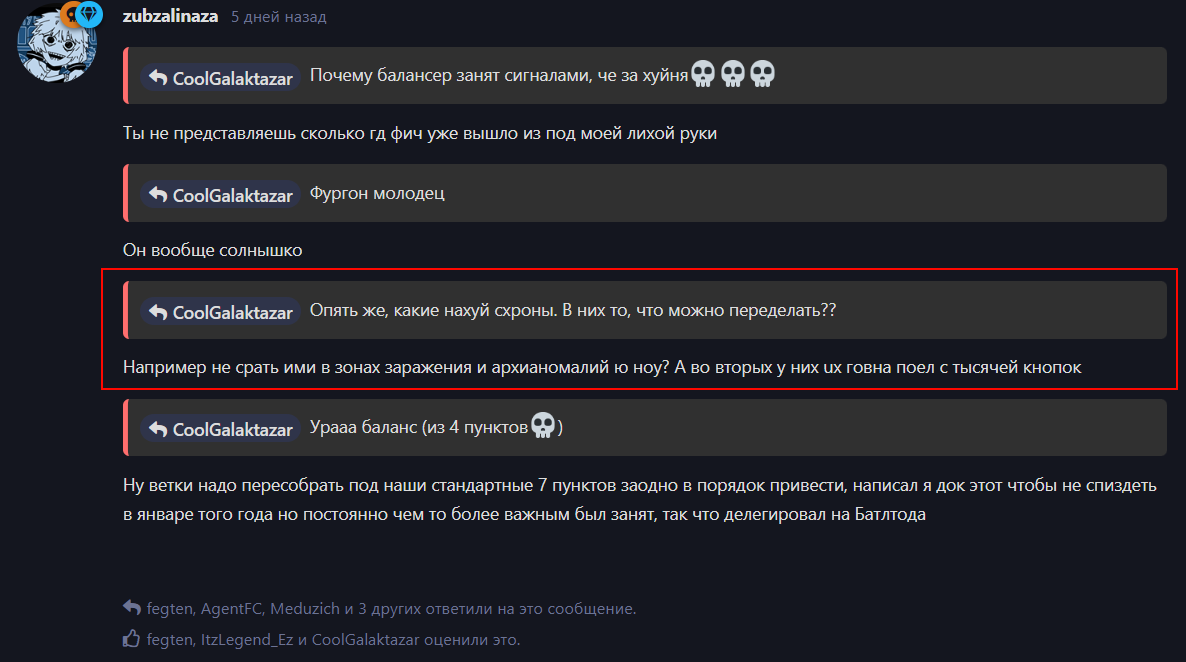The height and width of the screenshot is (662, 1186).
Task: Open ItzLegend_Ez profile in likes line
Action: coord(247,639)
